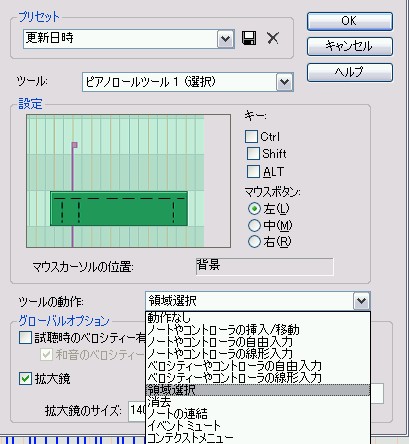Disable the 拡大鏡 checkbox
The height and width of the screenshot is (444, 409).
pyautogui.click(x=26, y=379)
